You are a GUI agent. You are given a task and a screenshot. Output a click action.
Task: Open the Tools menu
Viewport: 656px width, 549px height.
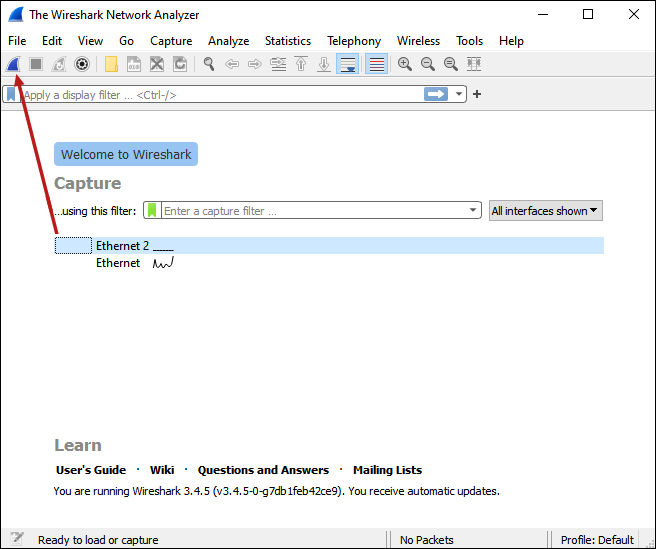[x=469, y=41]
